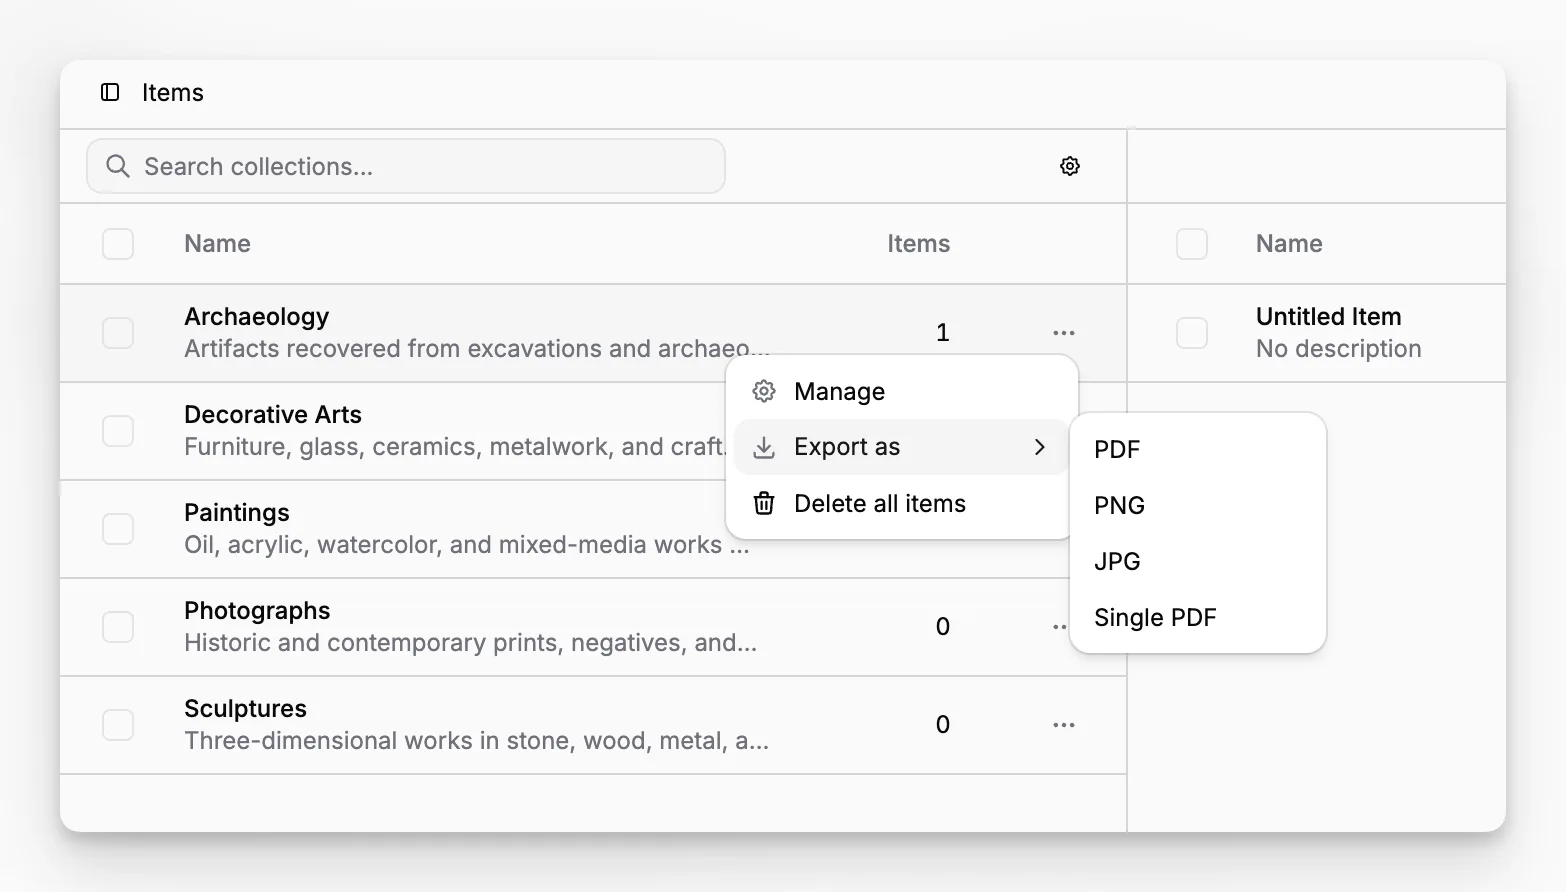The width and height of the screenshot is (1566, 892).
Task: Click the gear icon next to Manage
Action: (764, 391)
